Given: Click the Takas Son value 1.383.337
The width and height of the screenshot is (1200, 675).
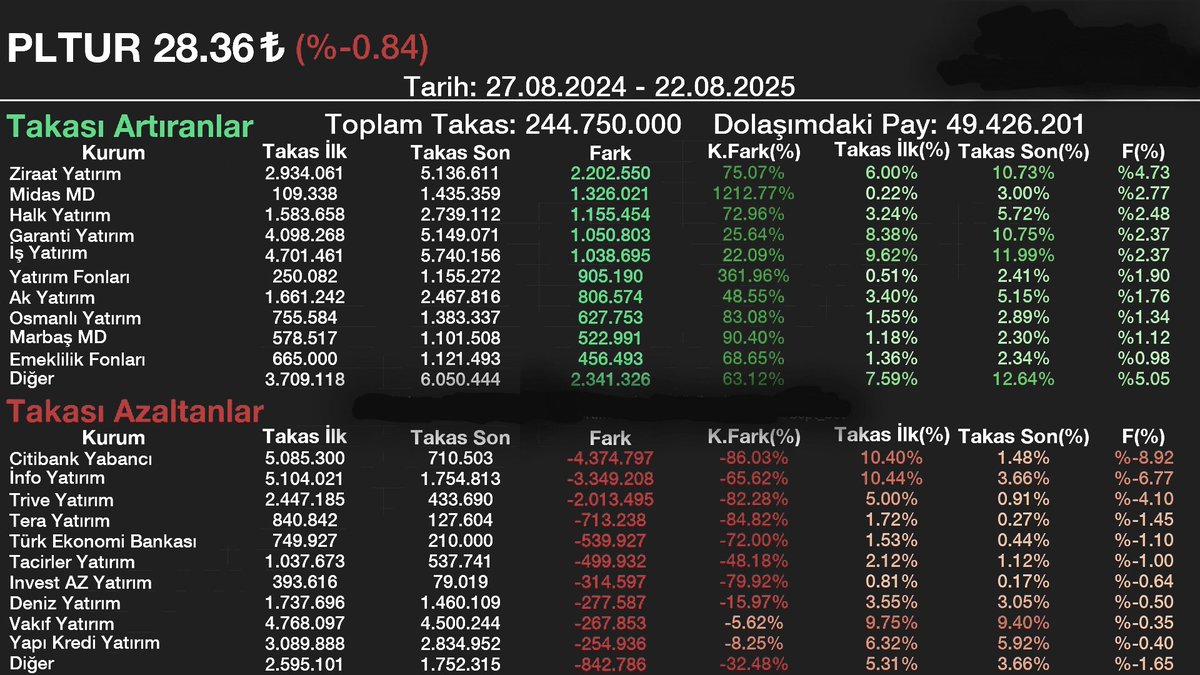Looking at the screenshot, I should coord(460,318).
